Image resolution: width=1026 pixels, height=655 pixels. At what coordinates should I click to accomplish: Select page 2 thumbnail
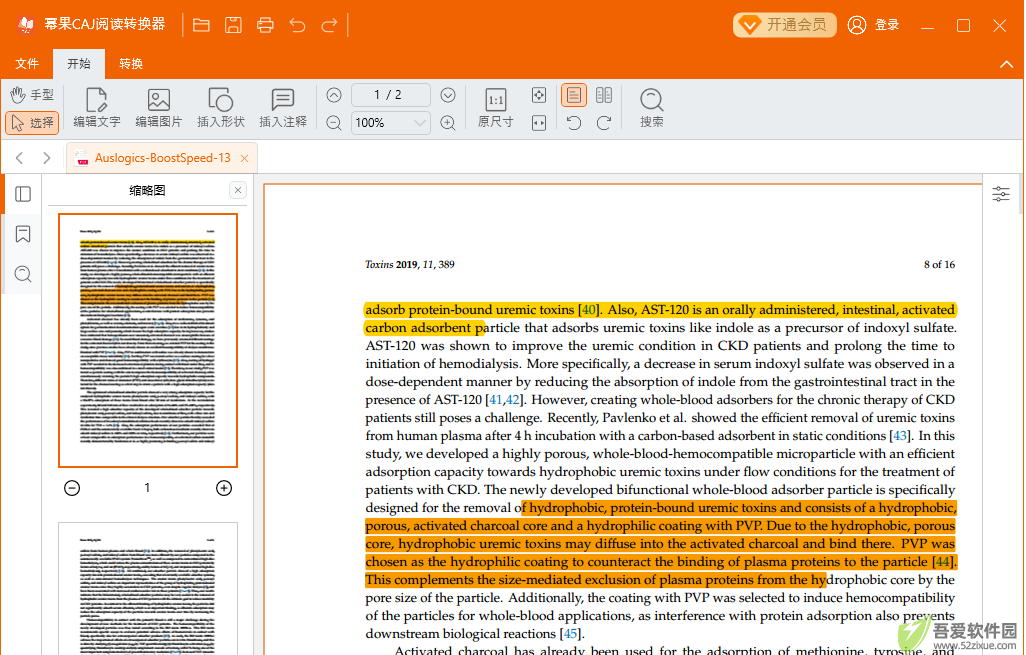[148, 588]
